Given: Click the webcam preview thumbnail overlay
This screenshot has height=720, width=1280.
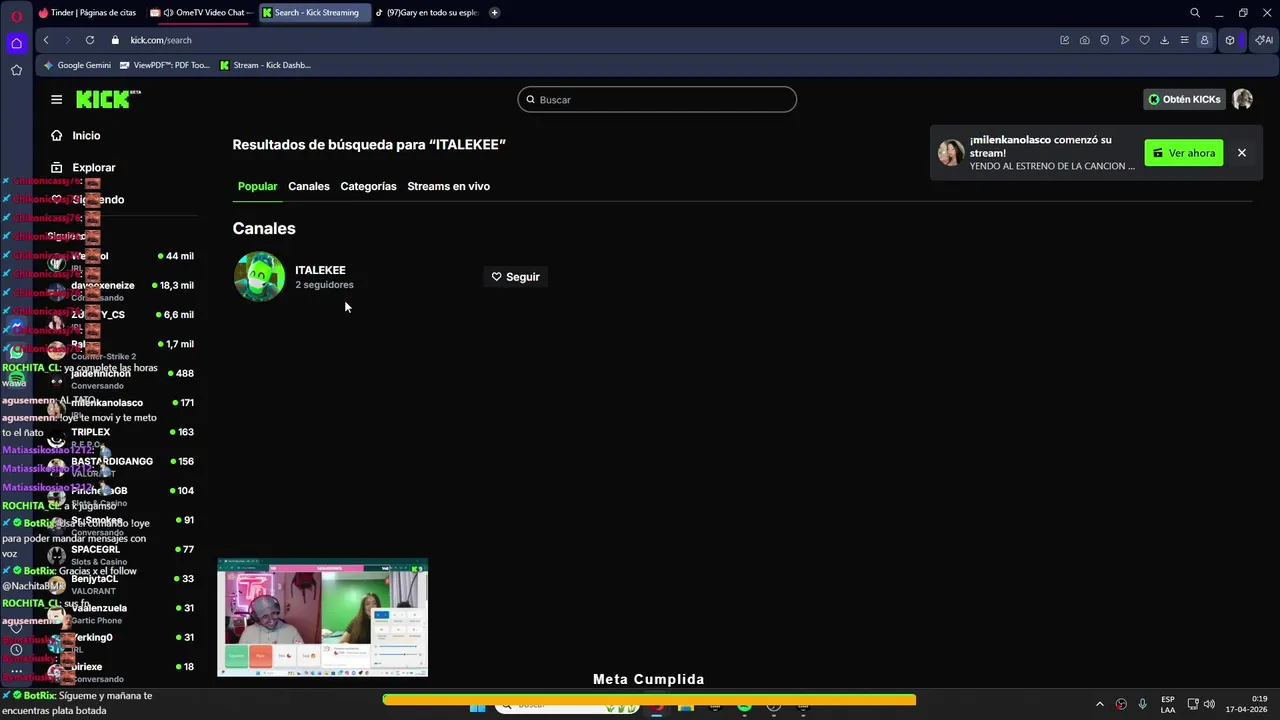Looking at the screenshot, I should (323, 618).
